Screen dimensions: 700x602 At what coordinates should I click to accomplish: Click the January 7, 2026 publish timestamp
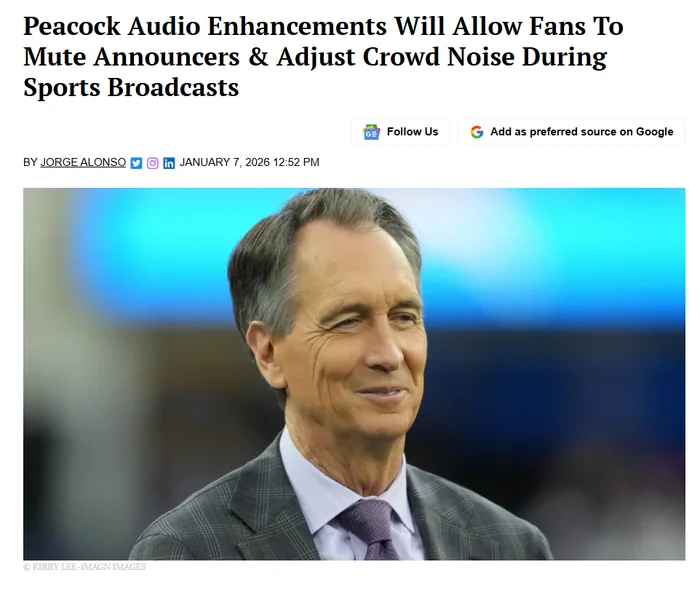249,162
